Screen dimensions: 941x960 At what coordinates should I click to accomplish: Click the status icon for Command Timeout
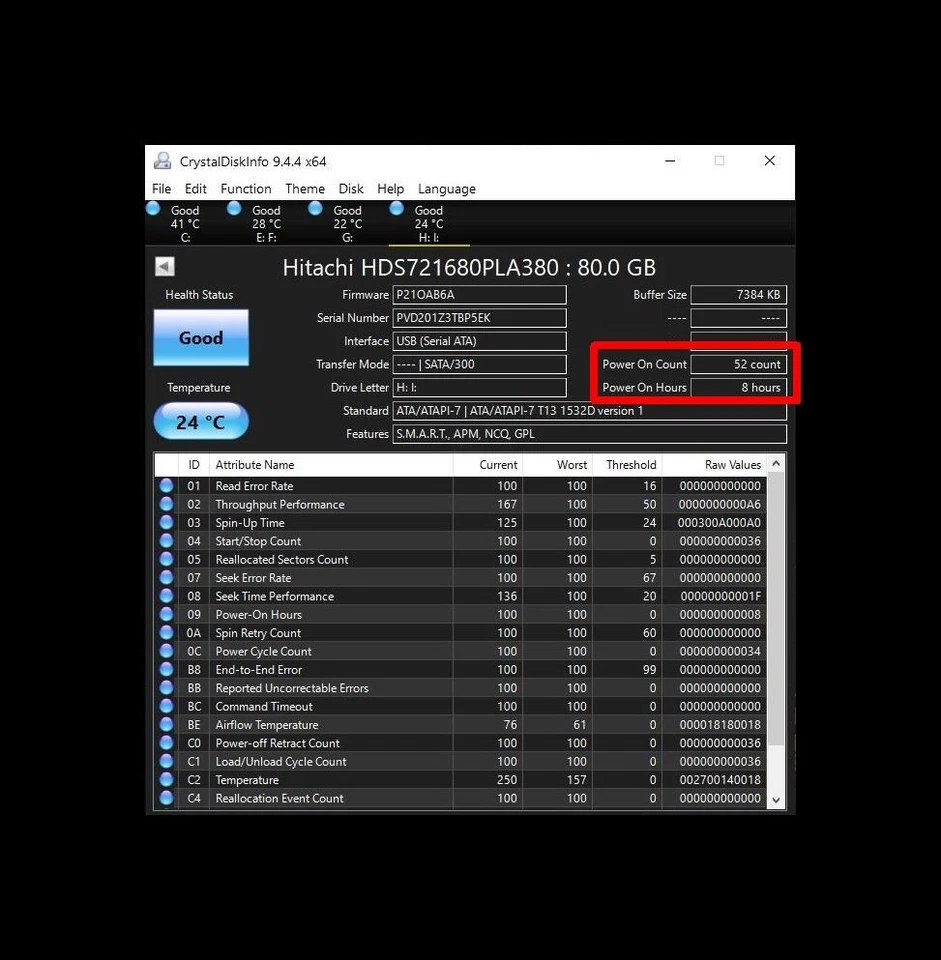(x=166, y=706)
